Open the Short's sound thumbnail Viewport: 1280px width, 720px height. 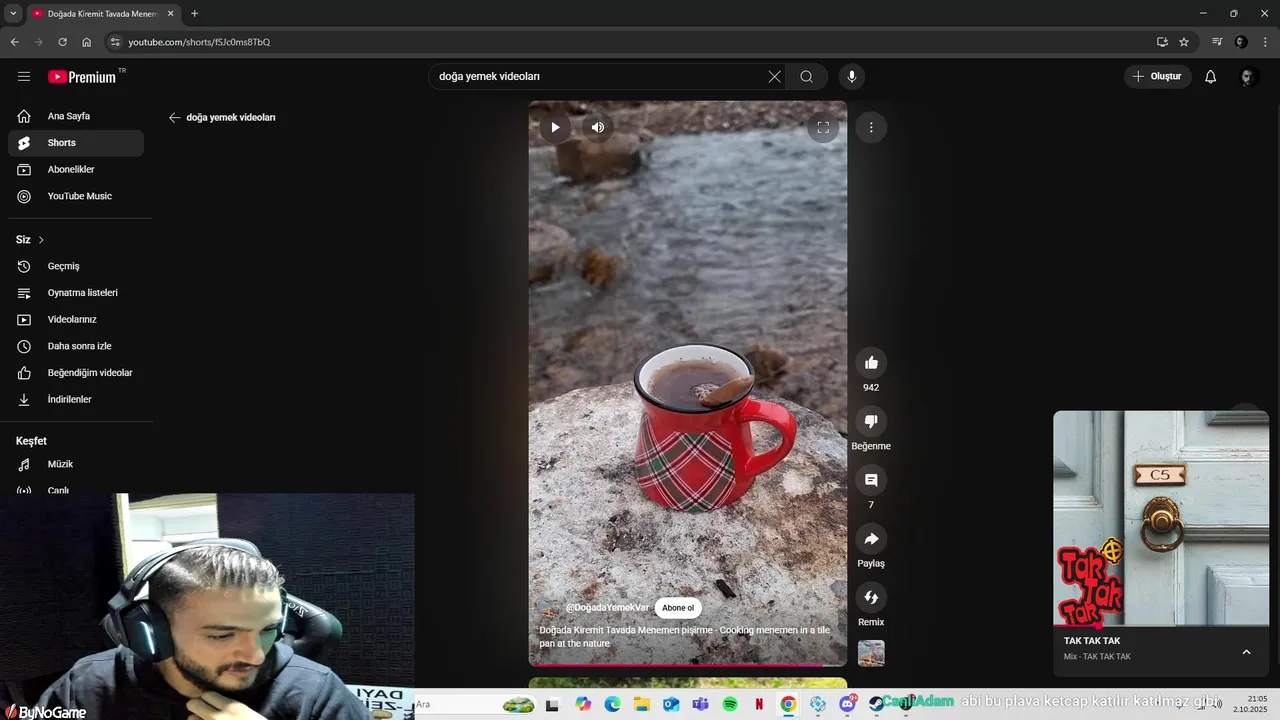click(871, 653)
